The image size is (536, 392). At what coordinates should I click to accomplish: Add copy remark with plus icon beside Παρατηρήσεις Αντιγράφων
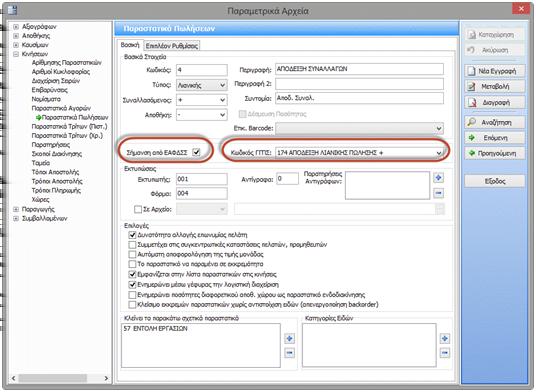(439, 178)
